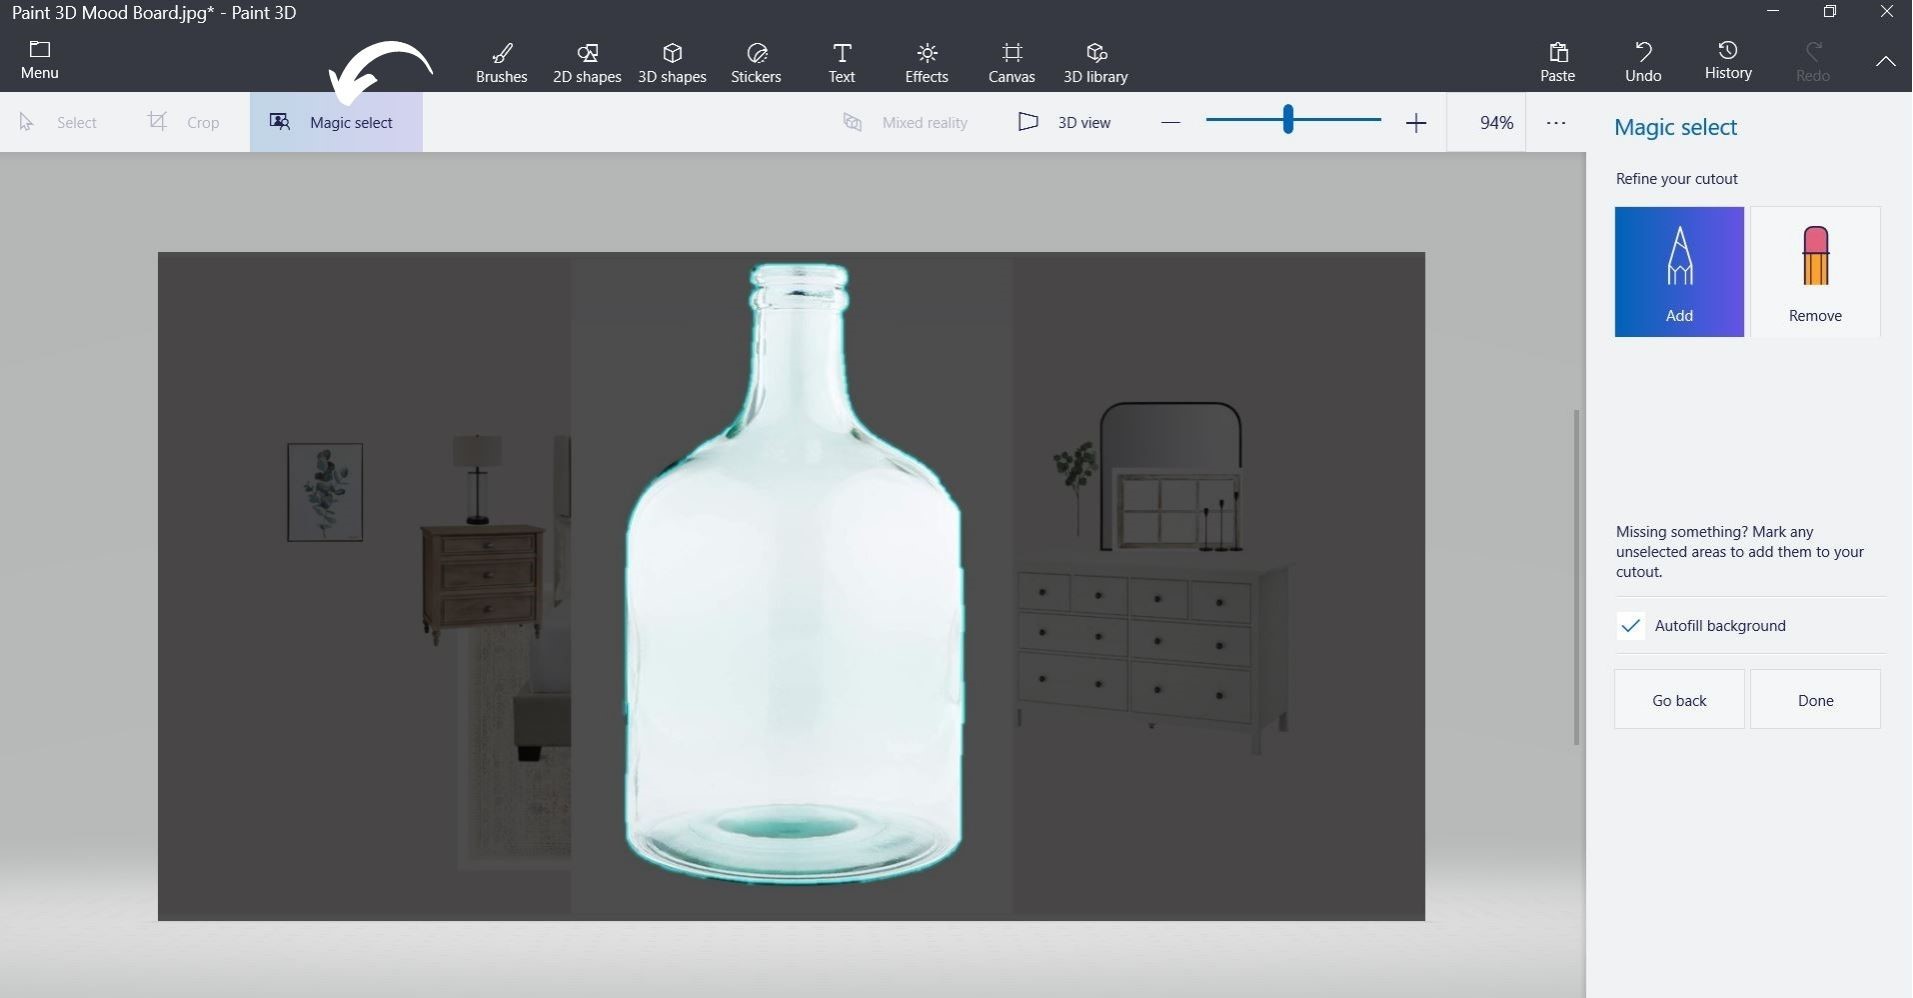Select the Remove eraser refine tool
Screen dimensions: 1913x998
(x=1815, y=272)
